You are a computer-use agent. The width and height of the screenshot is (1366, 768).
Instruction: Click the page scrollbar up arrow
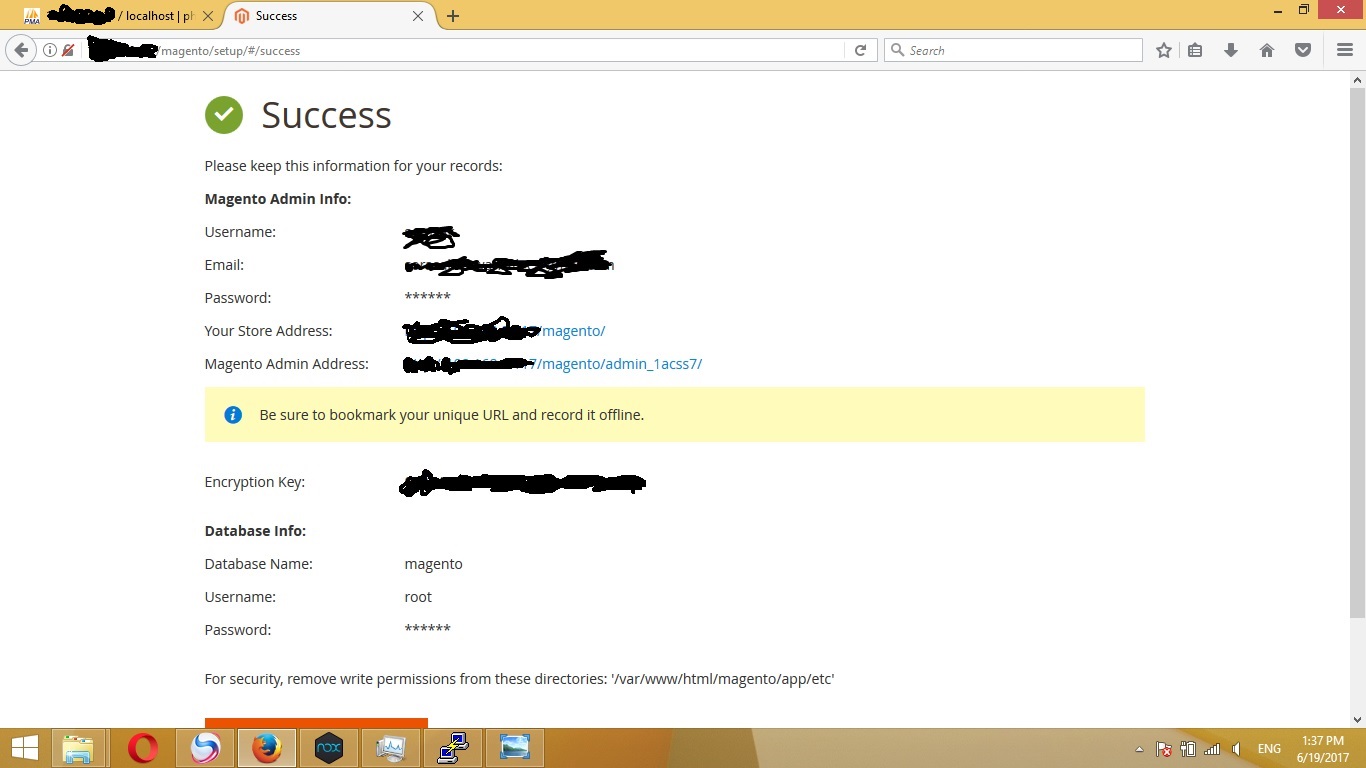pyautogui.click(x=1357, y=79)
